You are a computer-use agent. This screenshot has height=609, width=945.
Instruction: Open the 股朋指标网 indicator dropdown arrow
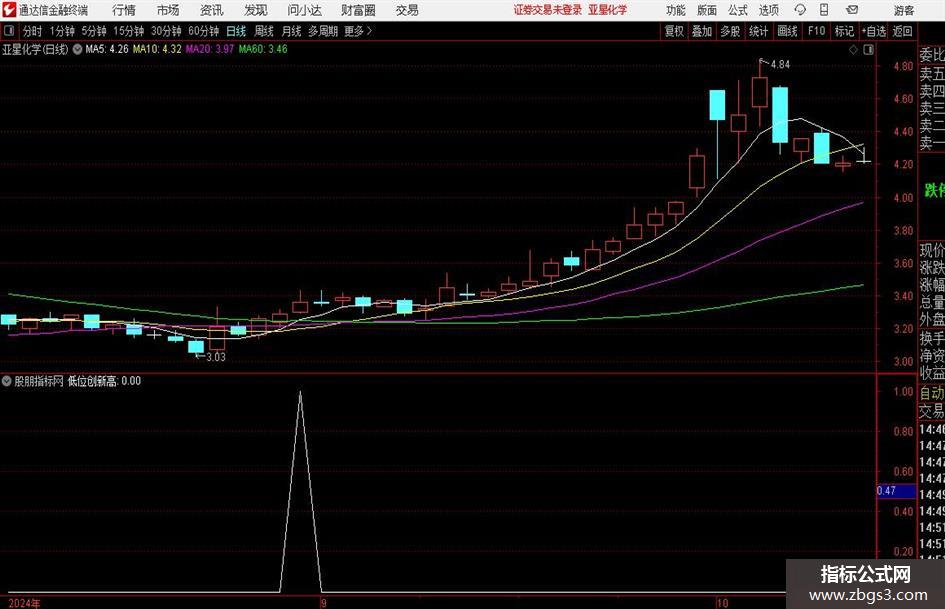(x=7, y=381)
